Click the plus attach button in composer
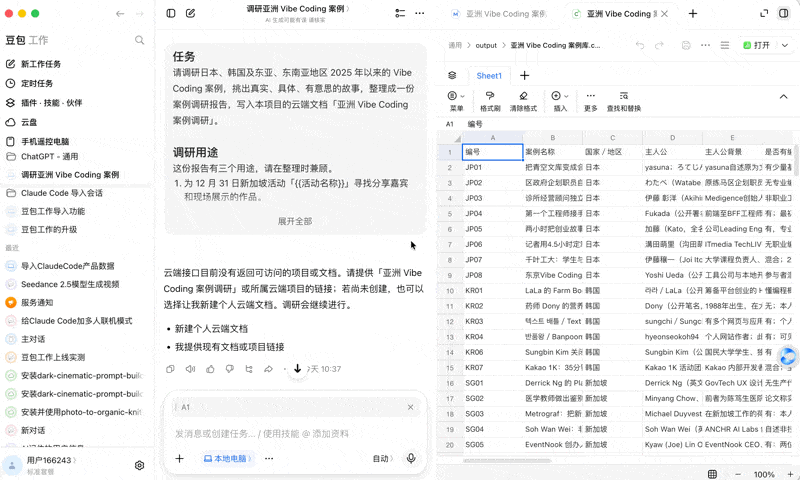Viewport: 800px width, 480px height. [180, 459]
